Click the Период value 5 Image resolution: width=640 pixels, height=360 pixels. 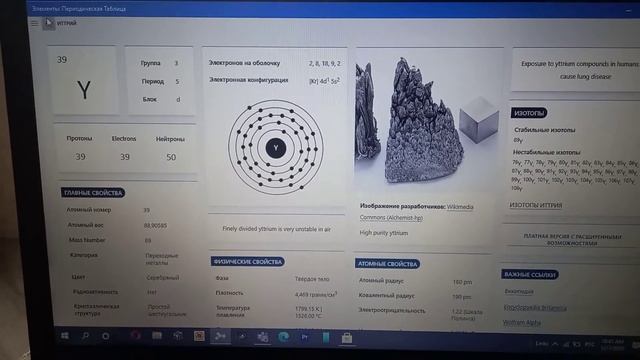coord(177,82)
